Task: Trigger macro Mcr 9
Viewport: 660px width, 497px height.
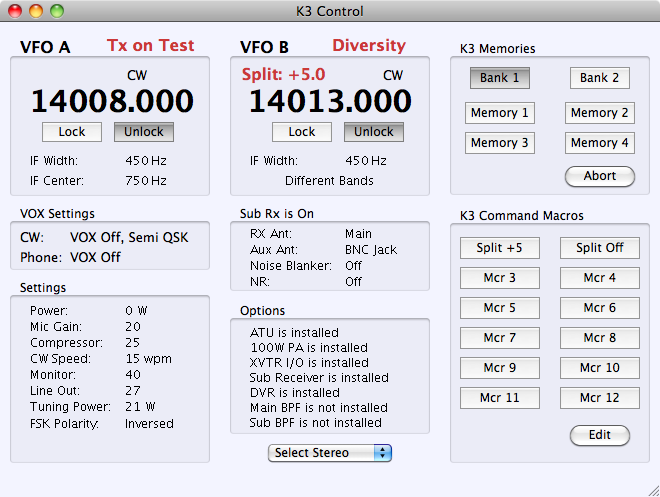Action: (500, 368)
